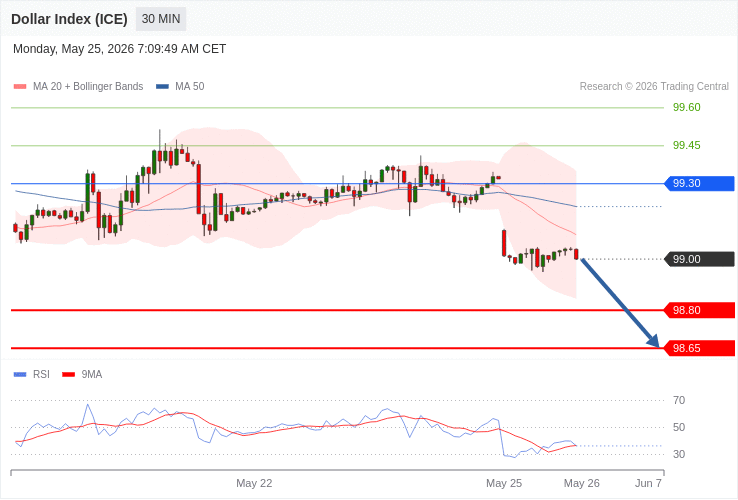The width and height of the screenshot is (738, 500).
Task: Click the May 25 date axis label
Action: coord(504,484)
